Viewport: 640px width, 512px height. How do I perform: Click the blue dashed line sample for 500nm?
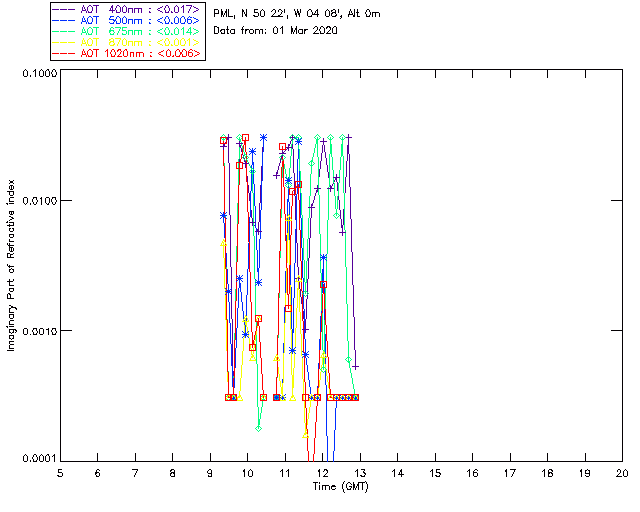pyautogui.click(x=64, y=20)
